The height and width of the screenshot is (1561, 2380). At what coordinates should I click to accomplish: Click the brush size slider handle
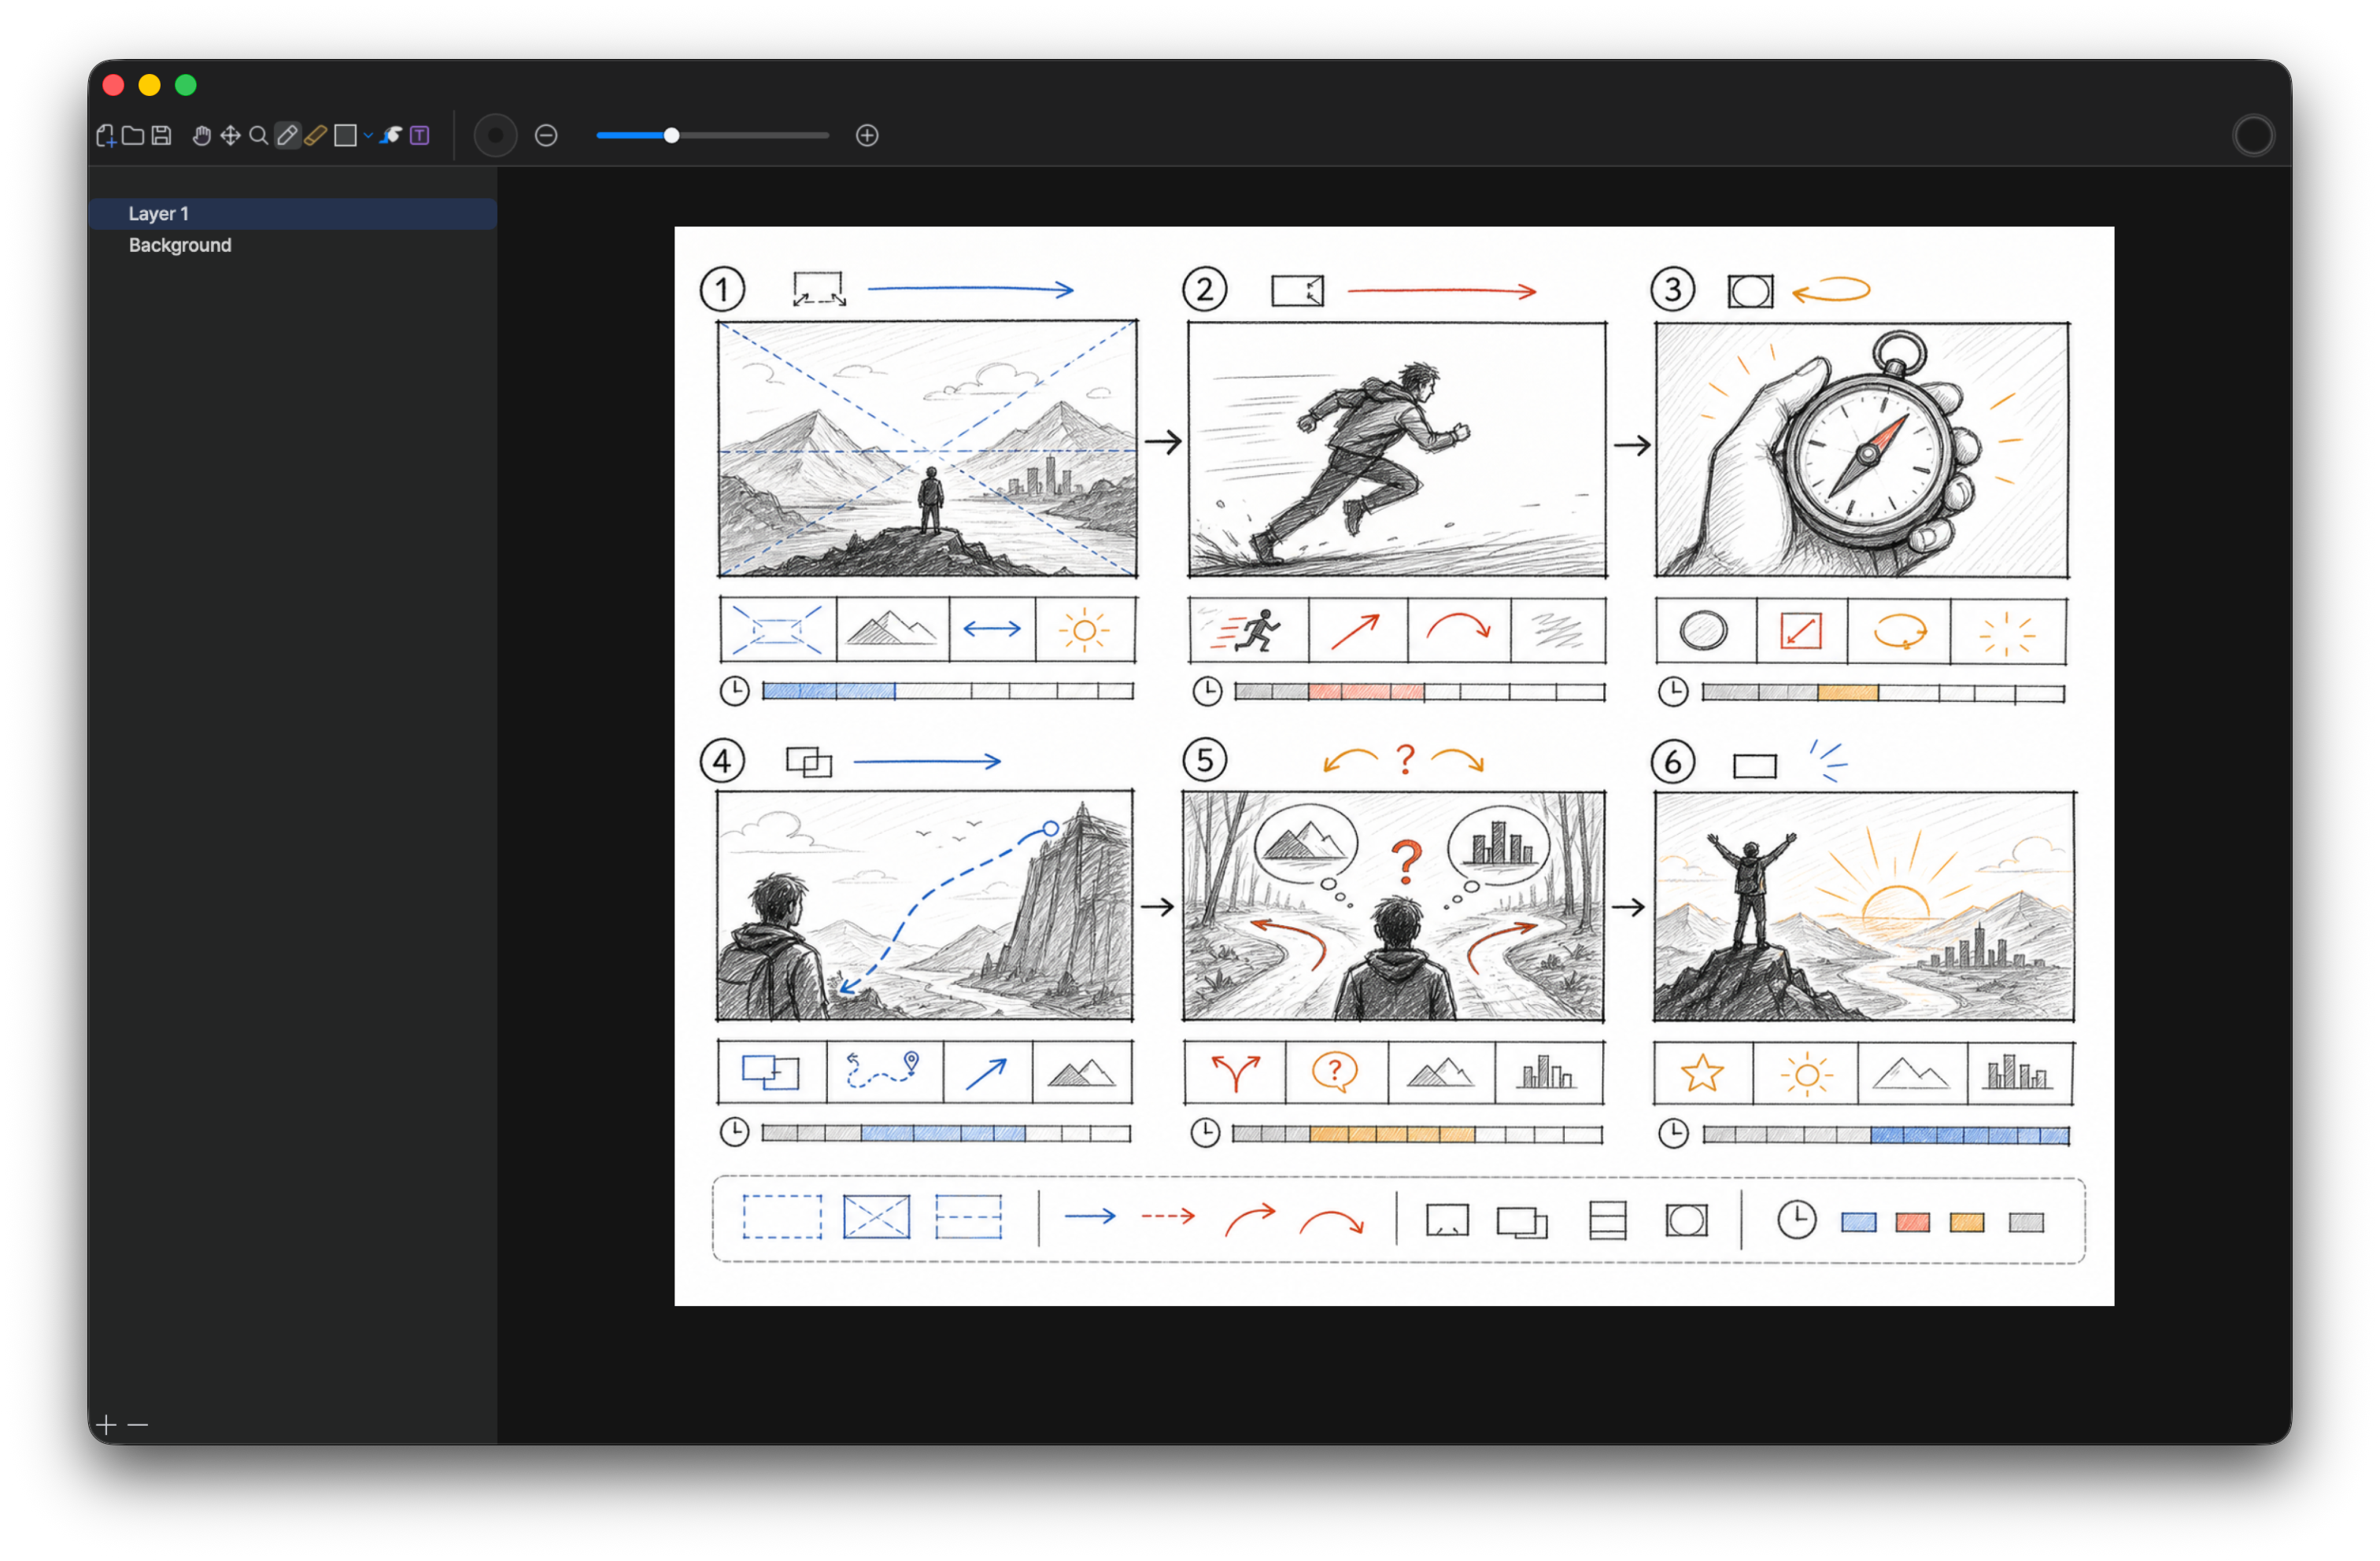click(x=672, y=136)
